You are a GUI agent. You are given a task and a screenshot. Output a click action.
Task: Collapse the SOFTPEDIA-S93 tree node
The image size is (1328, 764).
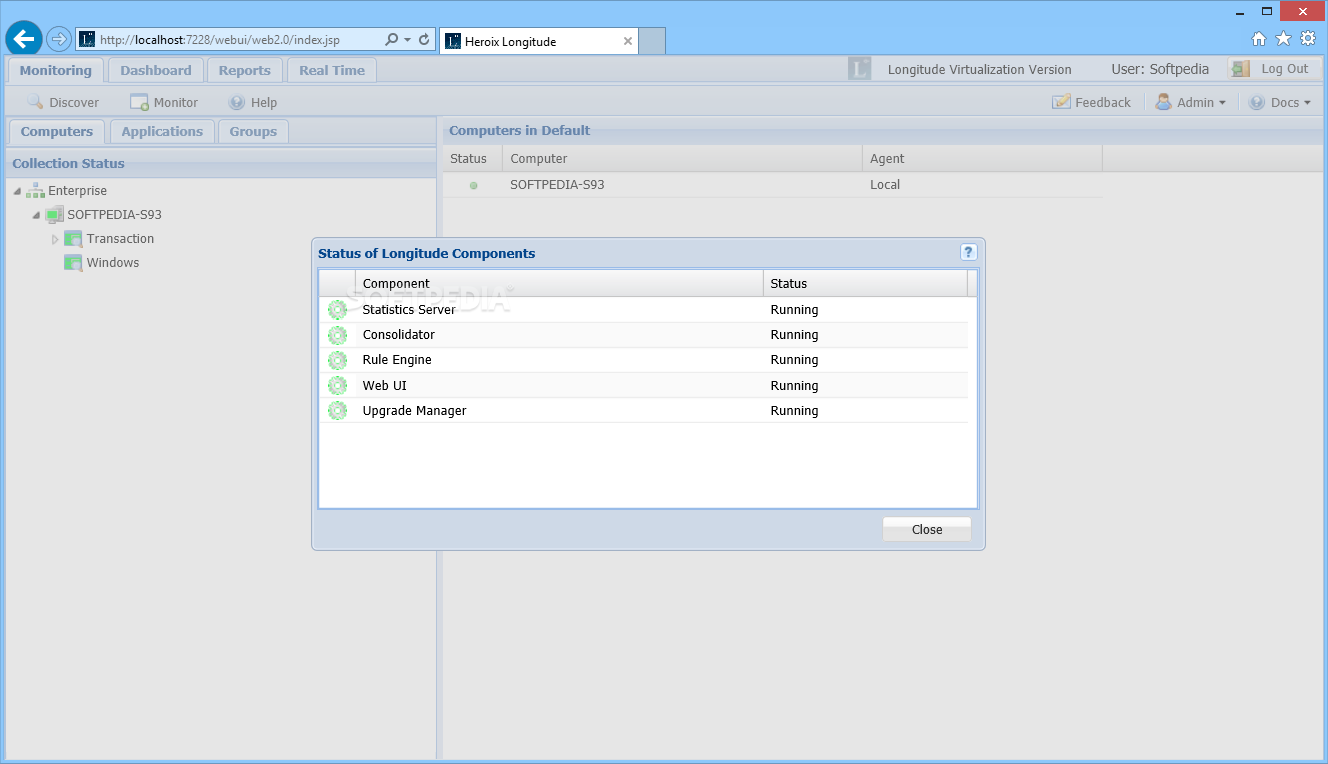point(36,215)
